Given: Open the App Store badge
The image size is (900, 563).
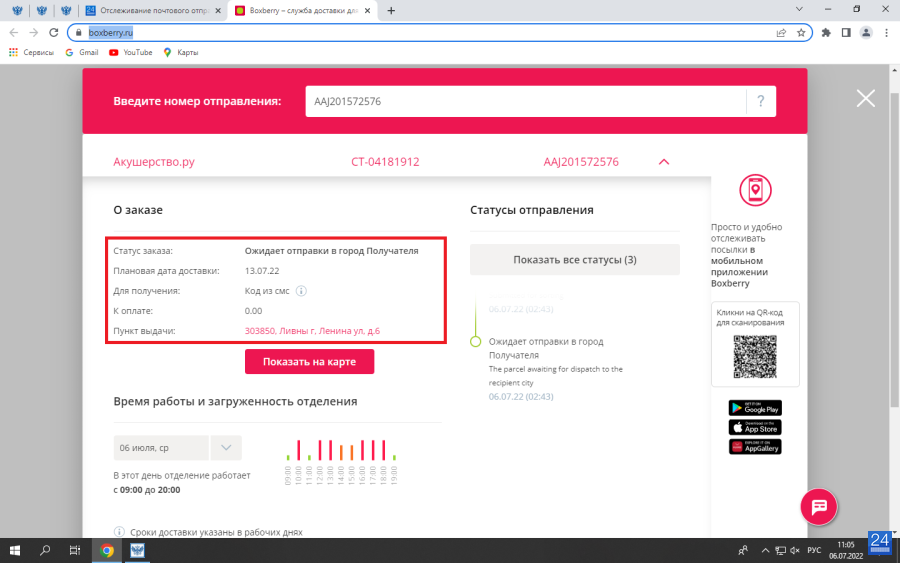Looking at the screenshot, I should click(755, 428).
